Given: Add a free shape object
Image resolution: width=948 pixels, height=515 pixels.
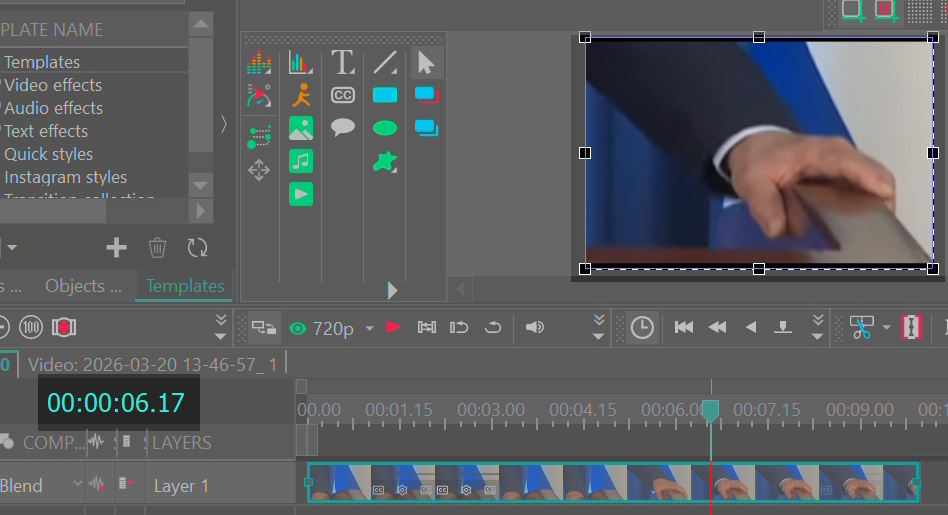Looking at the screenshot, I should pyautogui.click(x=385, y=162).
